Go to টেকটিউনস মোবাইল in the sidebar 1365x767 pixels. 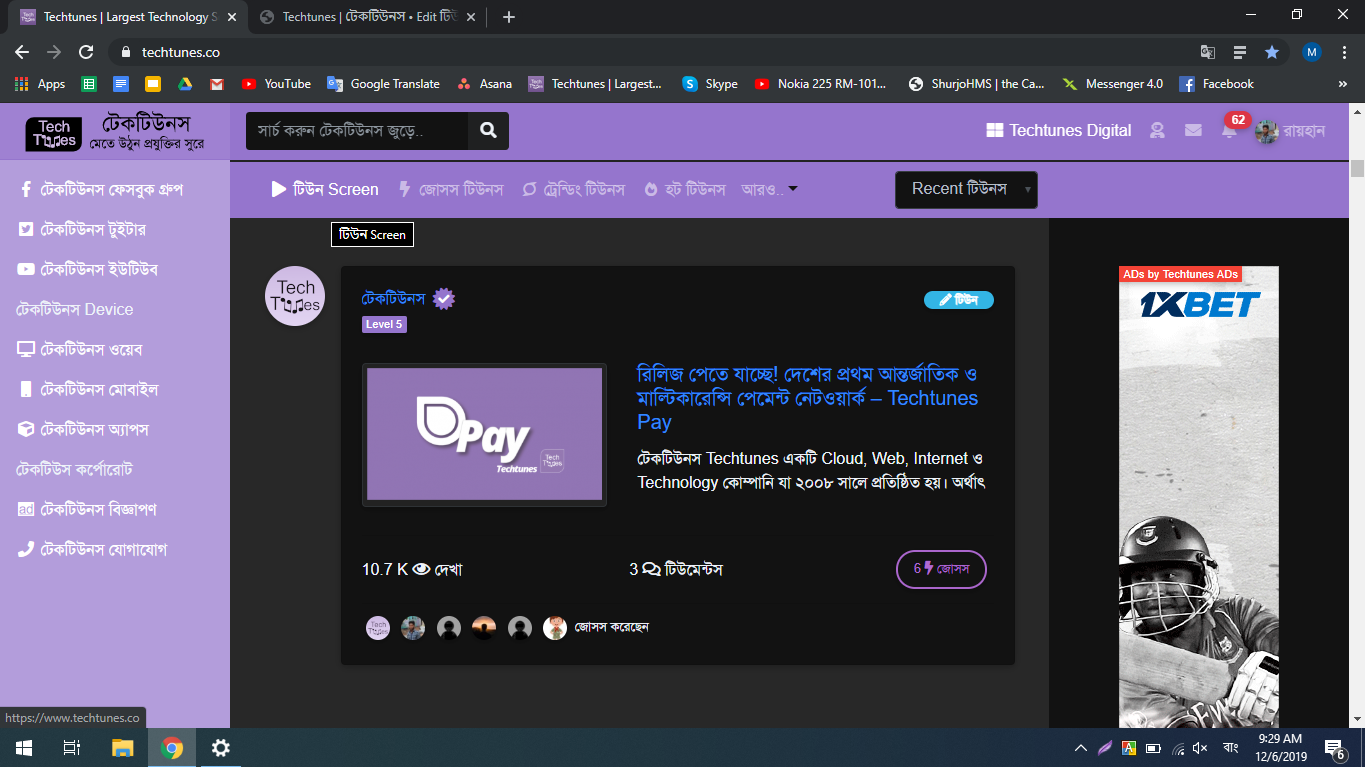pos(88,389)
